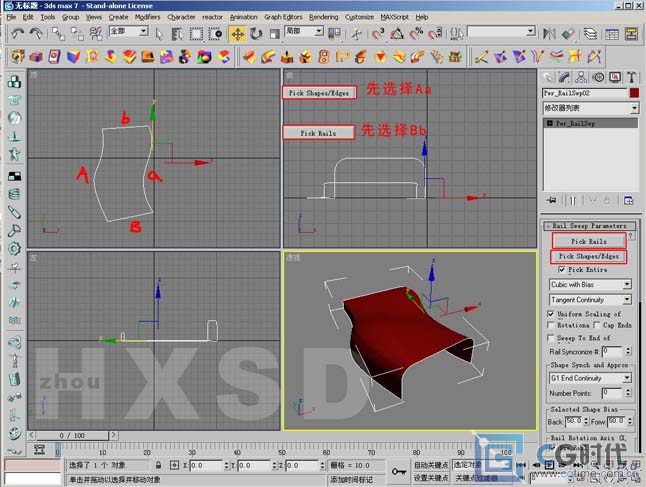Open the 修改器列表 modifier list dropdown

click(590, 108)
